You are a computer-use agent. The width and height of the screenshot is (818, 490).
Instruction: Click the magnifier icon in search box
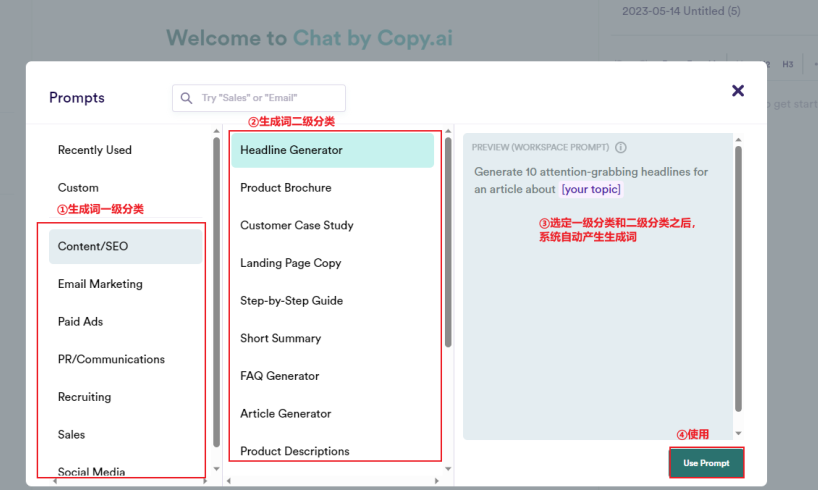186,98
